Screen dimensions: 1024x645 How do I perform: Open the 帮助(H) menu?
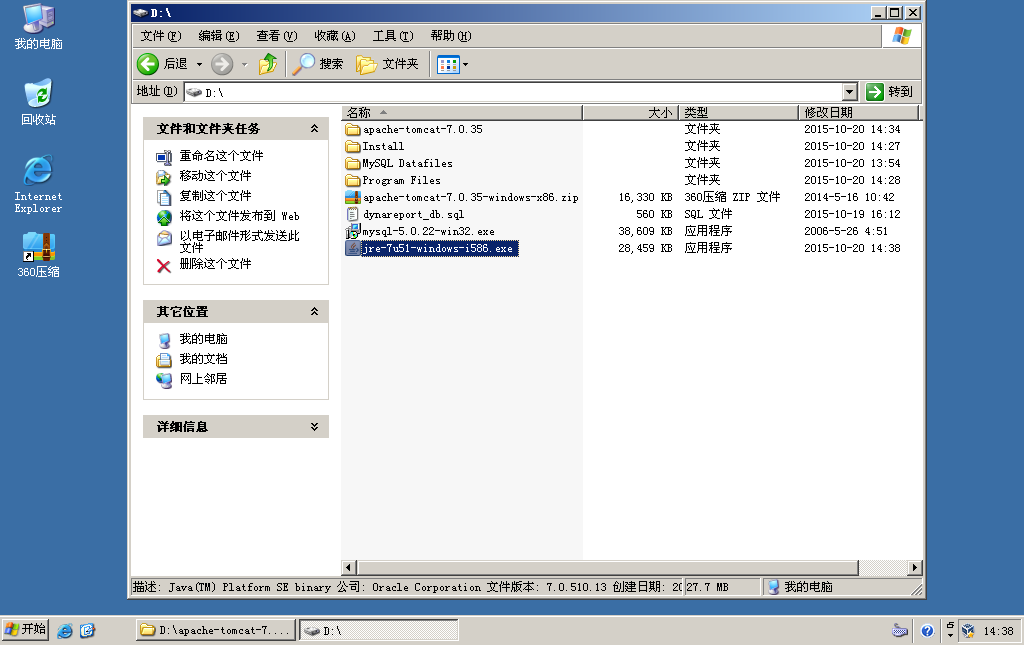pos(451,36)
